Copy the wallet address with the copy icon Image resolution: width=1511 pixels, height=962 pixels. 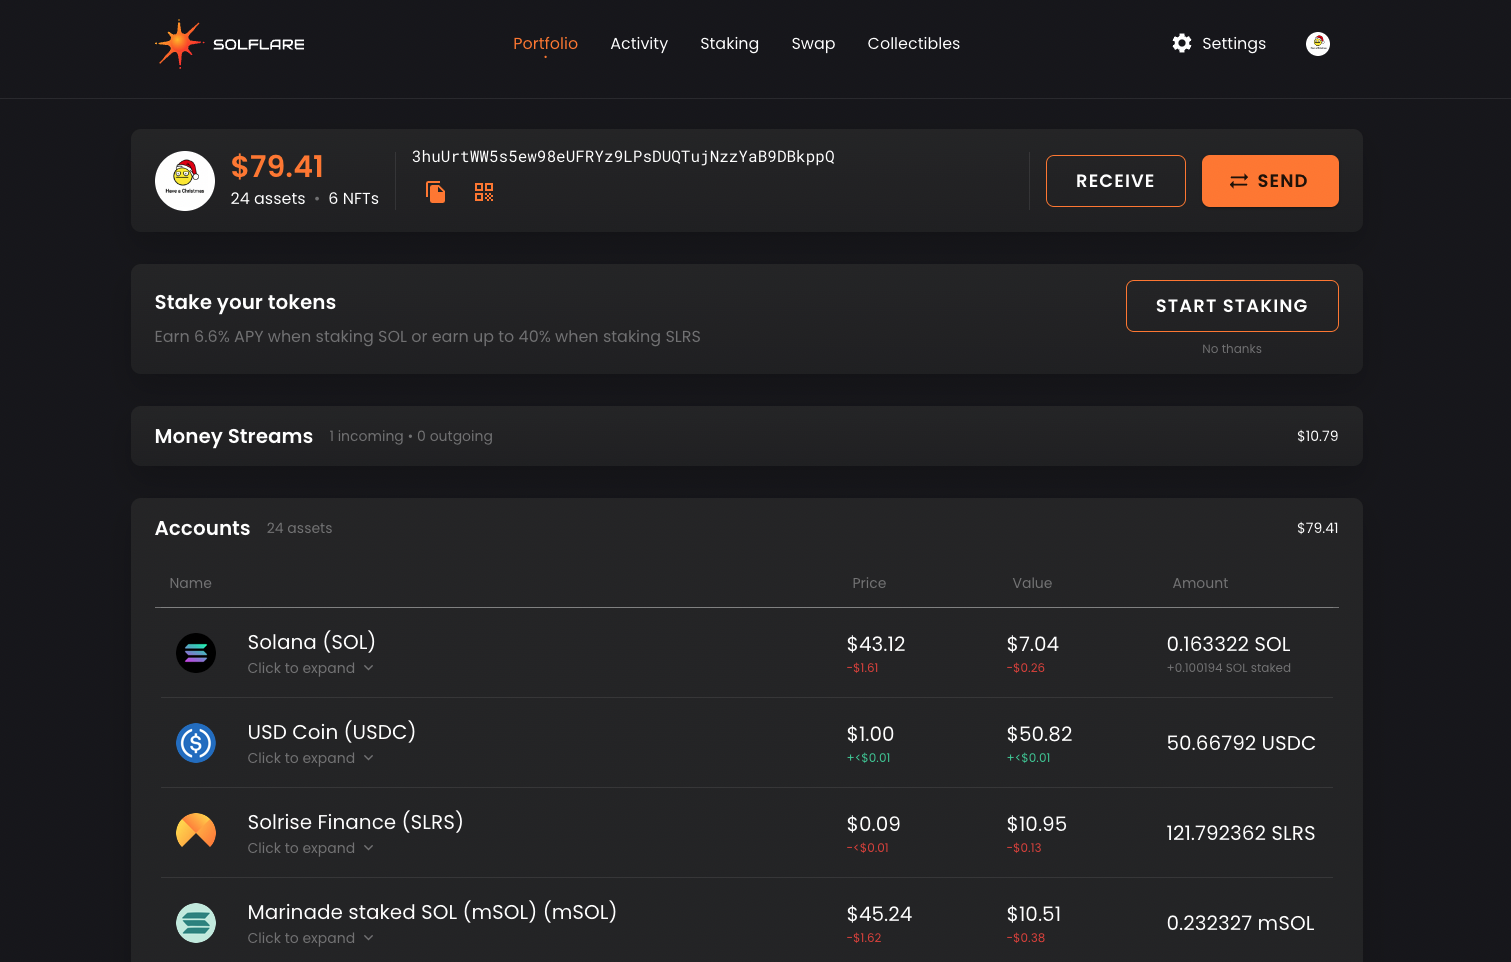pos(435,192)
